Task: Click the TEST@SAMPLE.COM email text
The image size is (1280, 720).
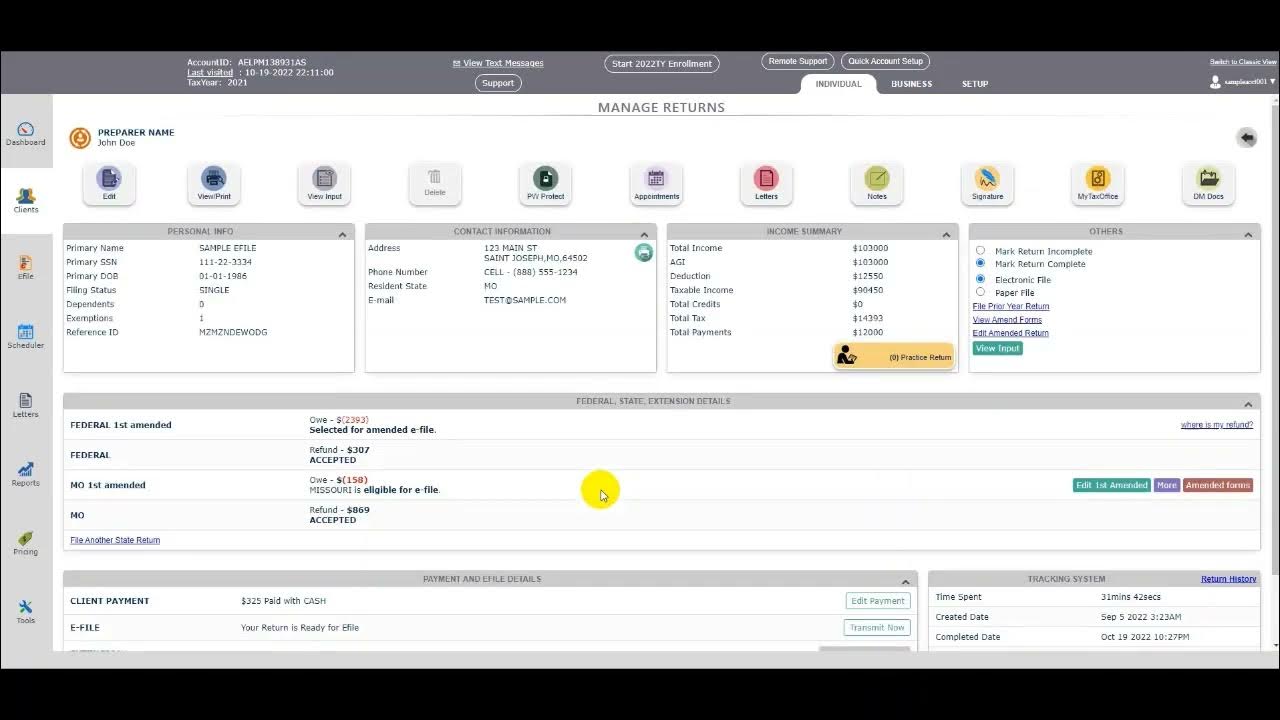Action: pos(525,300)
